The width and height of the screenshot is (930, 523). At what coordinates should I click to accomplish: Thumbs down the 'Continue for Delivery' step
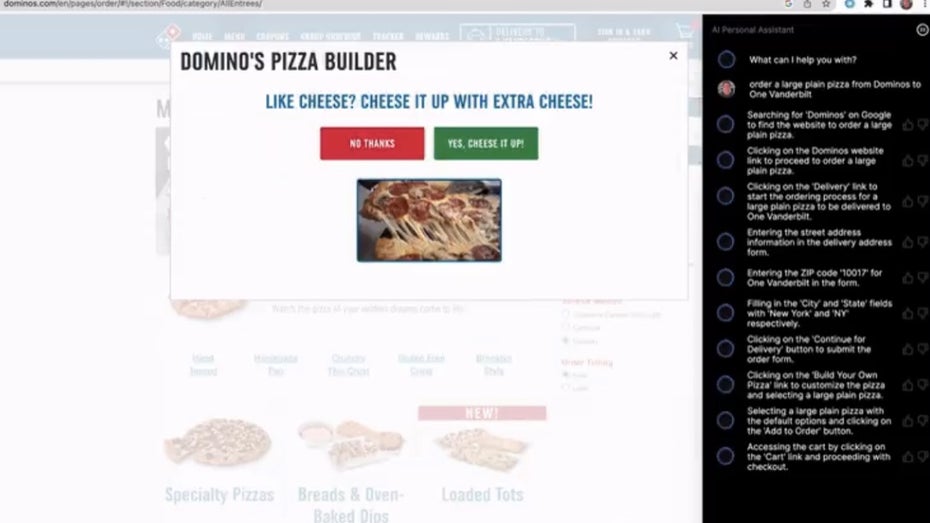click(923, 349)
